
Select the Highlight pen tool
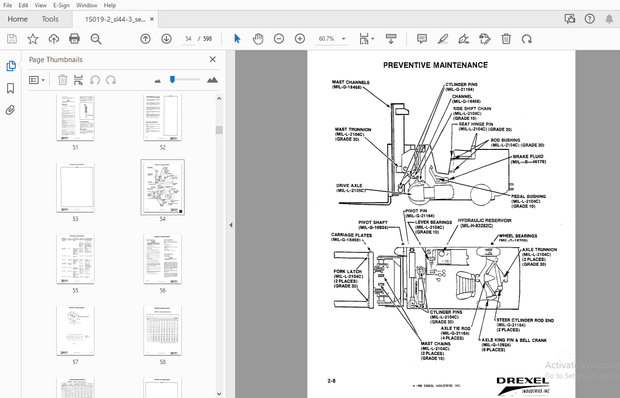443,39
